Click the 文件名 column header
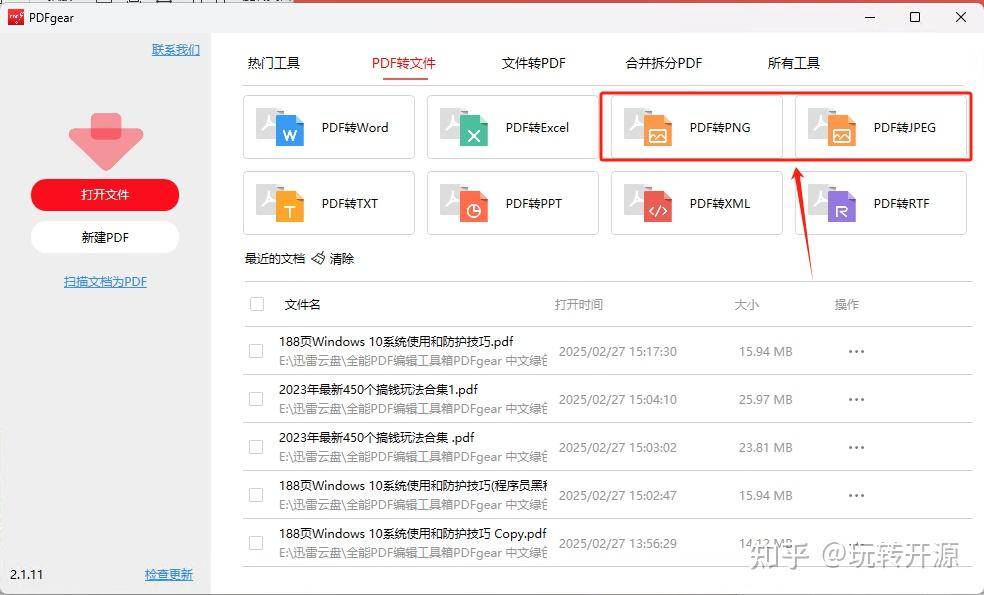Viewport: 984px width, 595px height. [x=302, y=304]
